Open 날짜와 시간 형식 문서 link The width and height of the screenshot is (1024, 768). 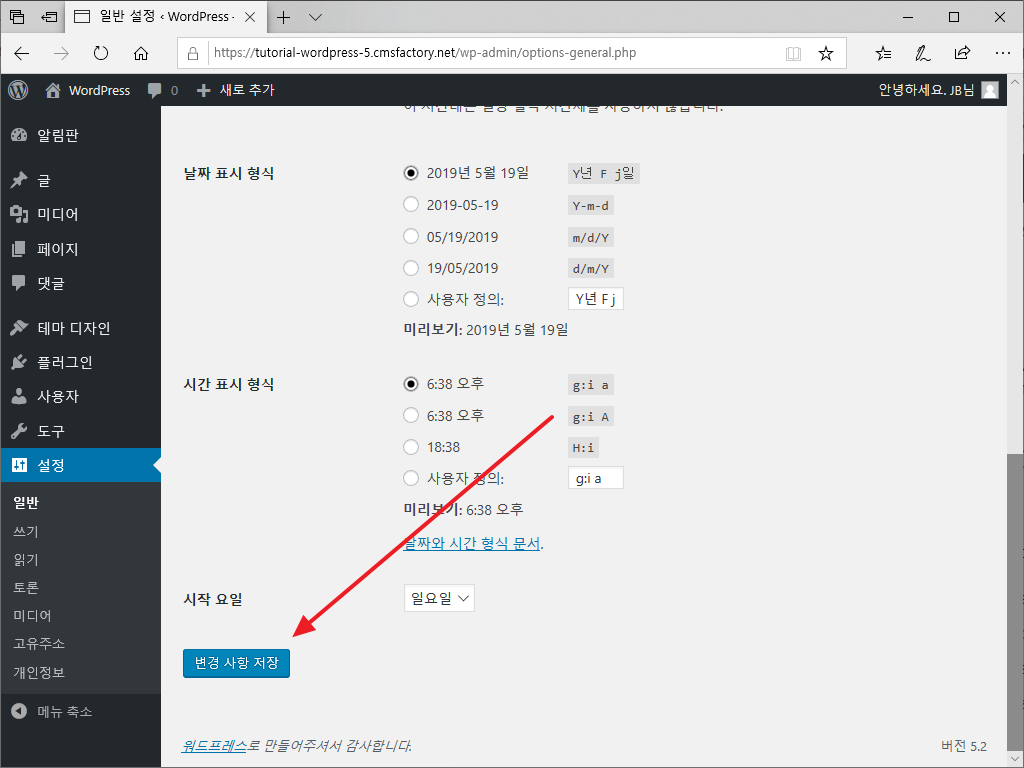pyautogui.click(x=472, y=543)
